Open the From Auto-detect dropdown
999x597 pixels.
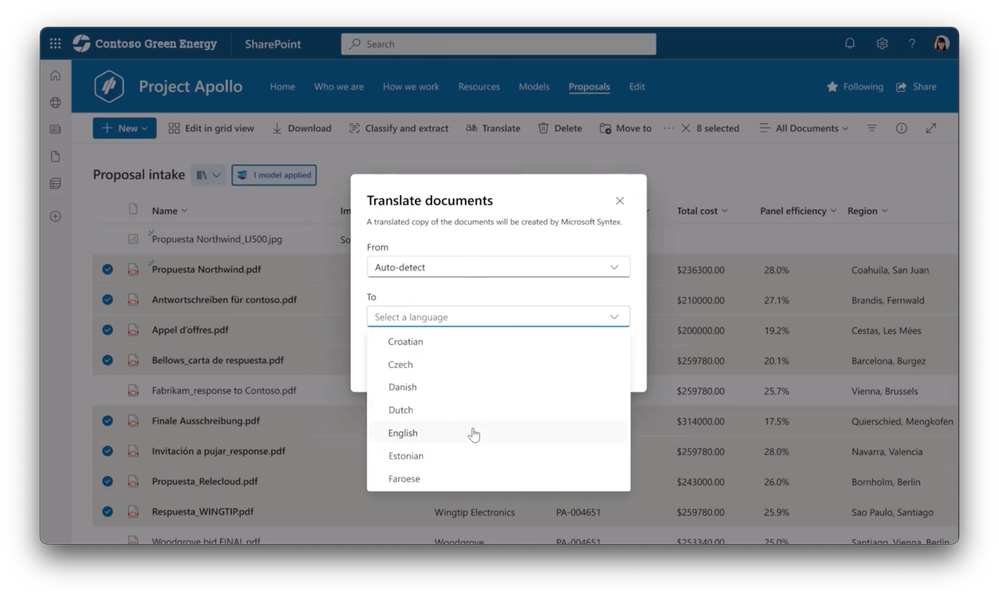[498, 267]
